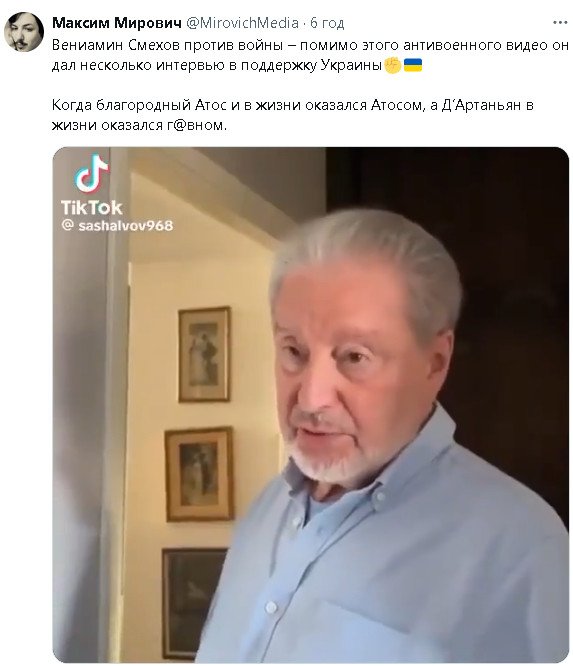Click the Ukrainian flag emoji

click(x=413, y=65)
